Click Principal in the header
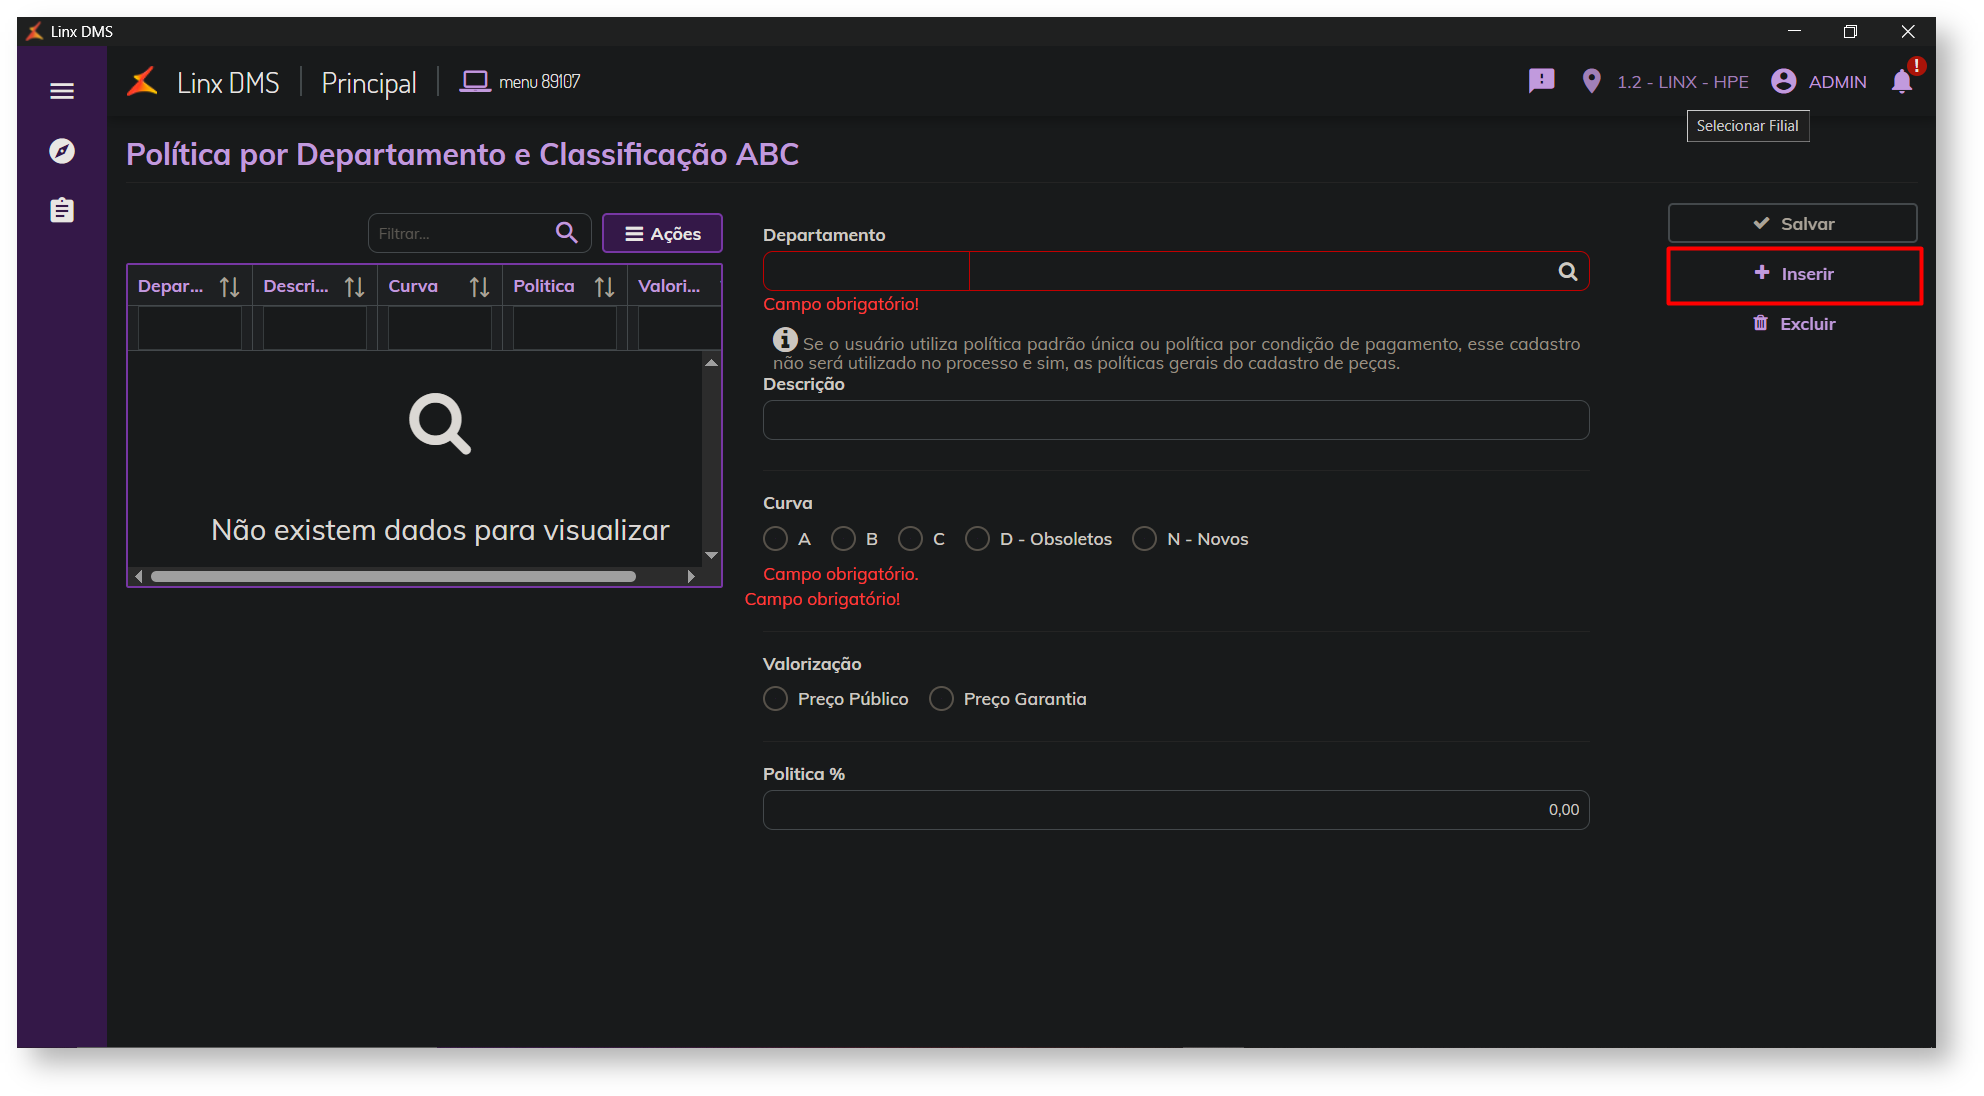 [368, 82]
